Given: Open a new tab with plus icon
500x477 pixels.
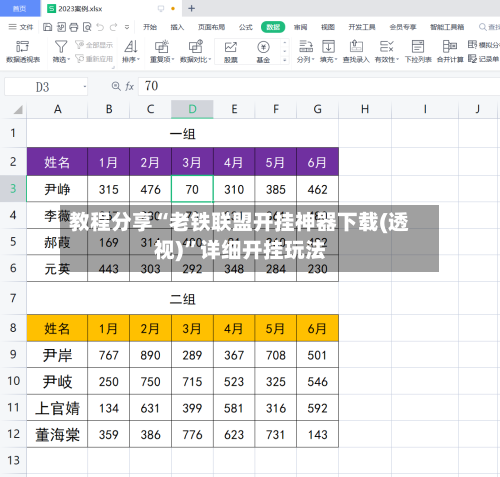Looking at the screenshot, I should (x=191, y=8).
